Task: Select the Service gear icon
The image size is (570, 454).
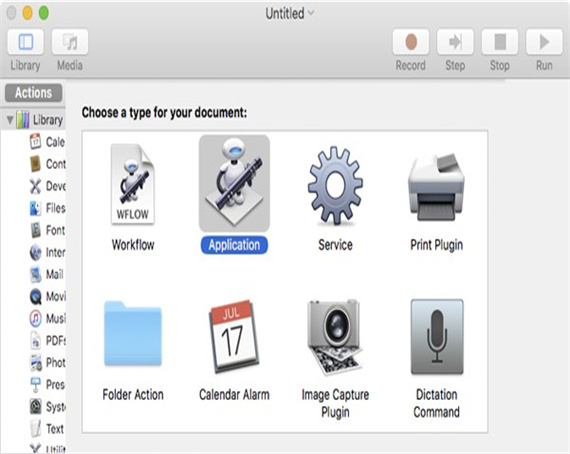Action: [x=335, y=185]
